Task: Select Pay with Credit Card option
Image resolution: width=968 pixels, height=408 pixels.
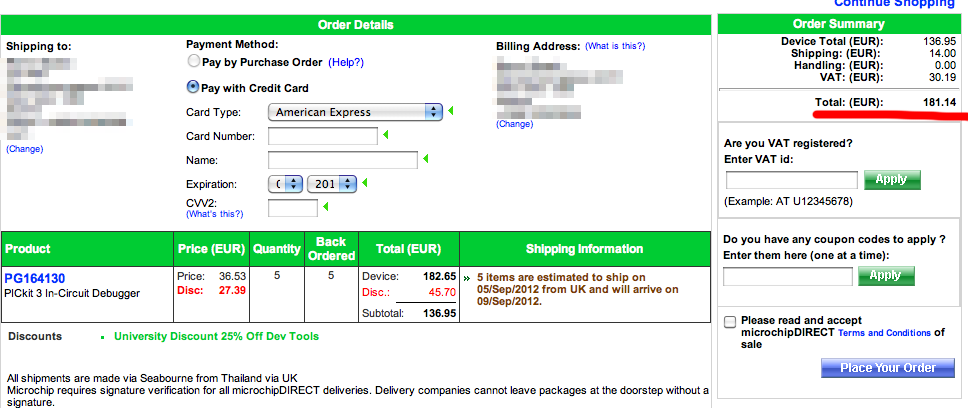Action: [194, 88]
